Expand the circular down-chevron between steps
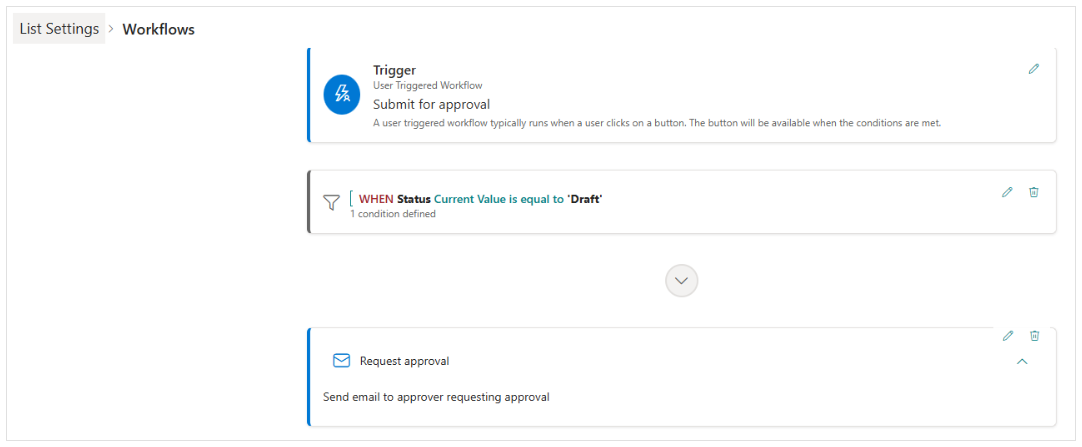Screen dimensions: 1082x447 682,281
